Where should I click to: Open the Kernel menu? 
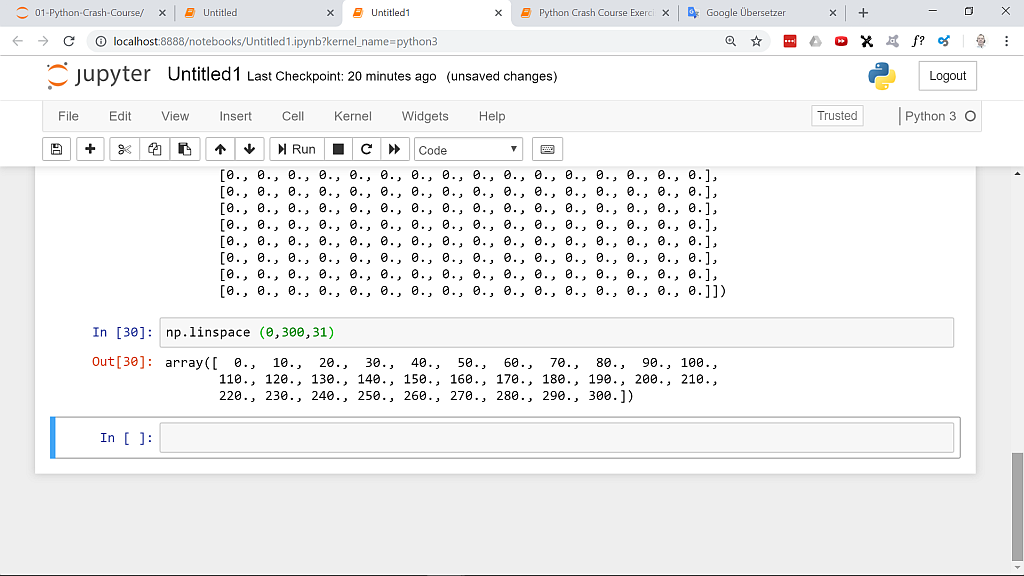(353, 116)
